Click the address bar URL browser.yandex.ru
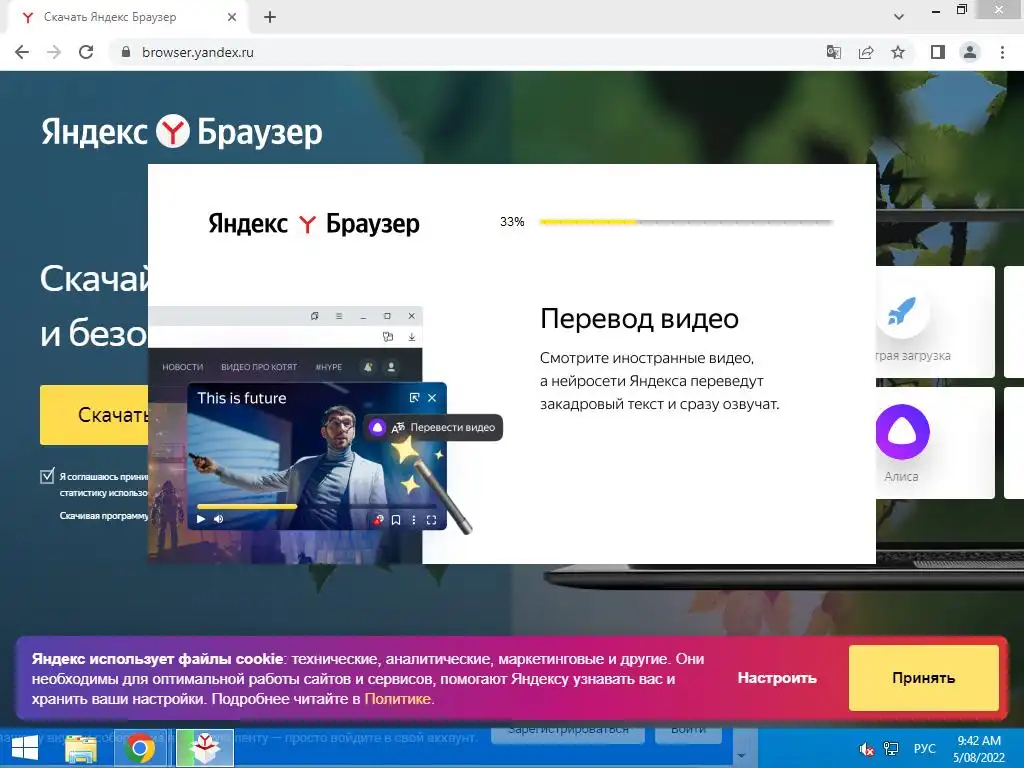Screen dimensions: 1024x768 (197, 52)
